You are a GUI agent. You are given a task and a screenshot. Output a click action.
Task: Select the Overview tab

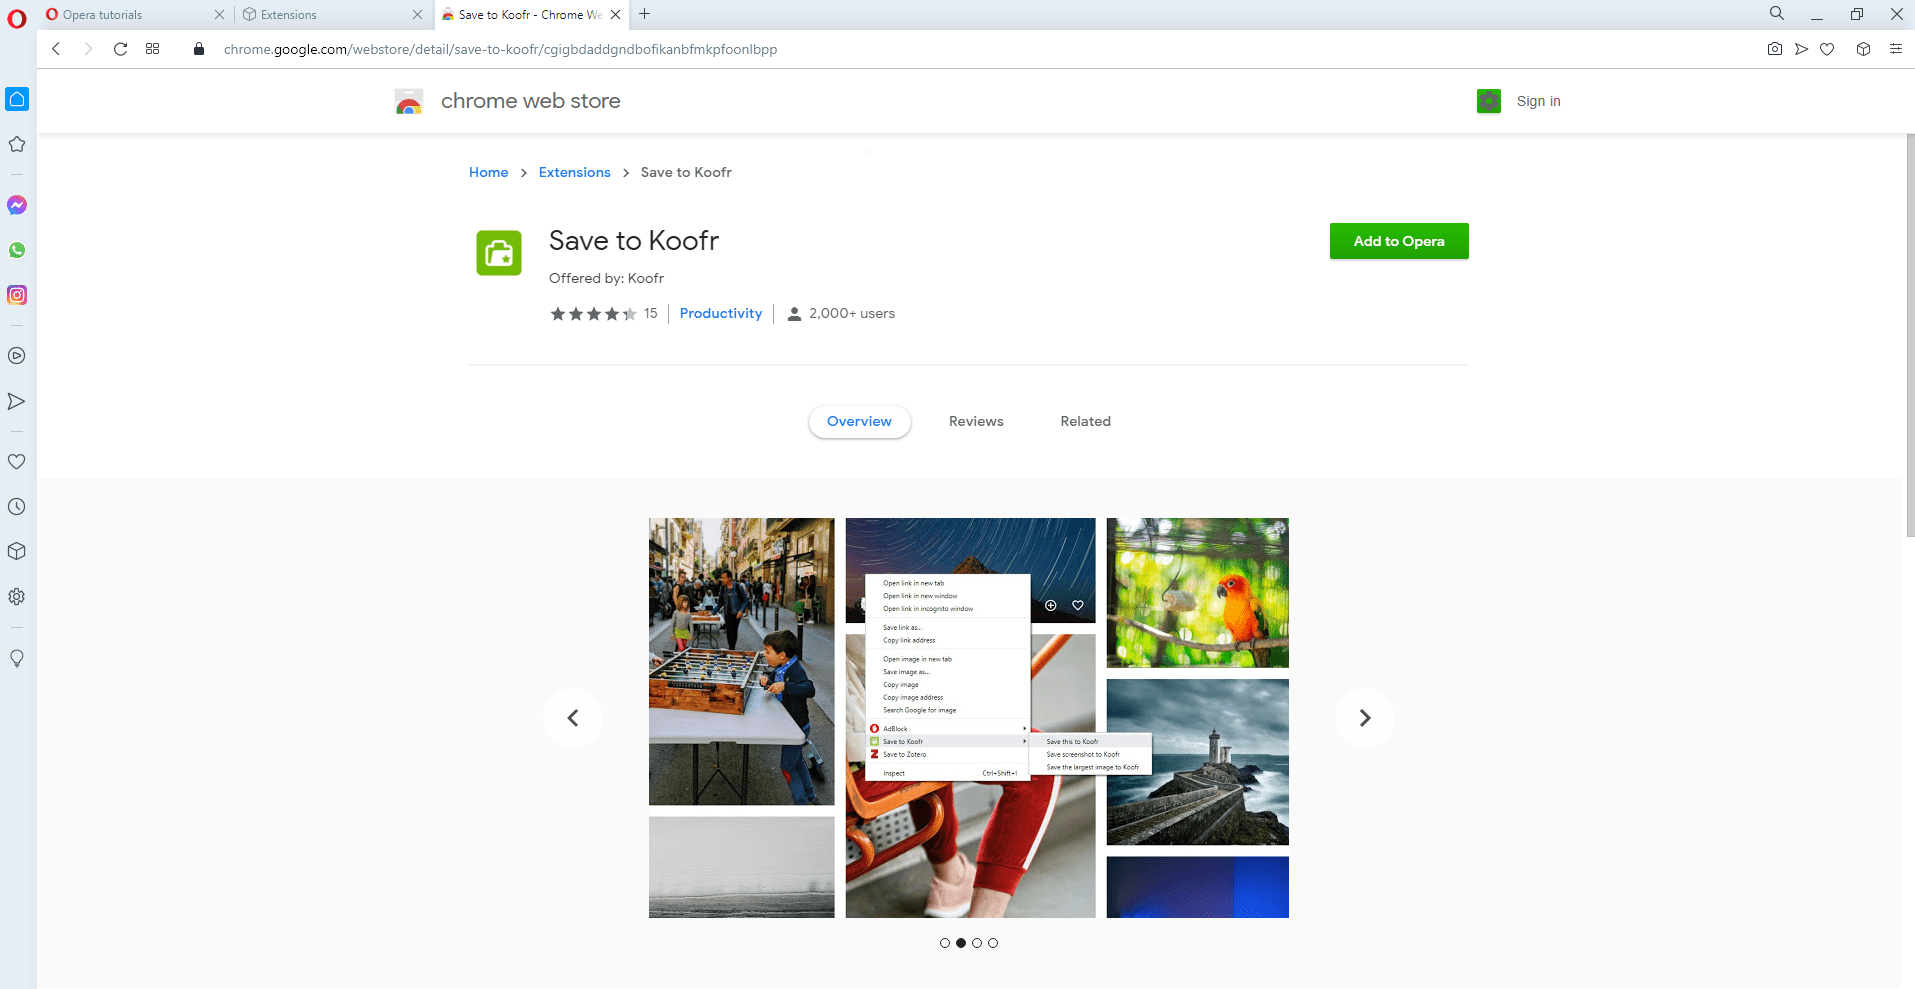[x=859, y=421]
